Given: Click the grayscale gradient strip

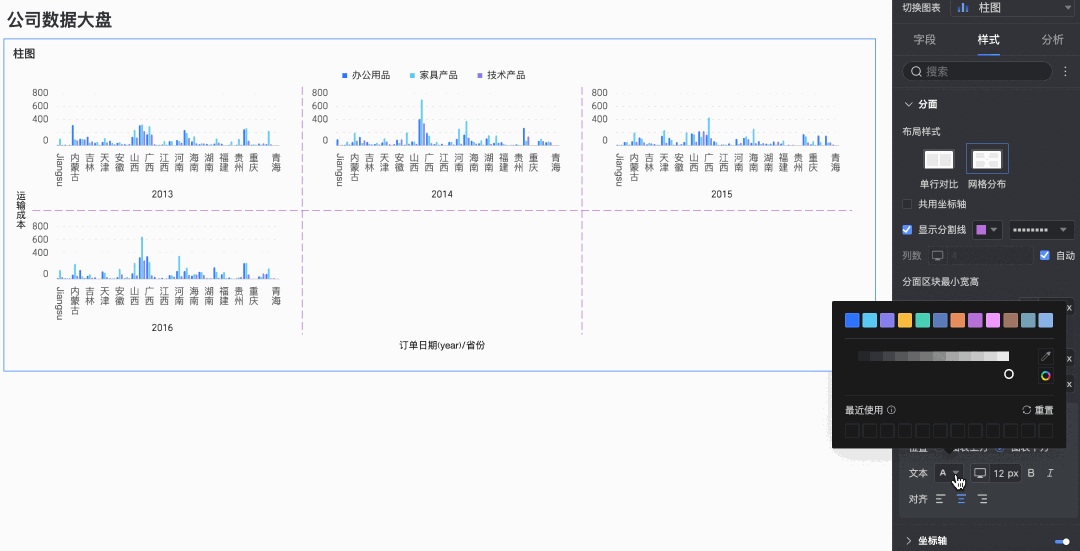Looking at the screenshot, I should coord(933,356).
